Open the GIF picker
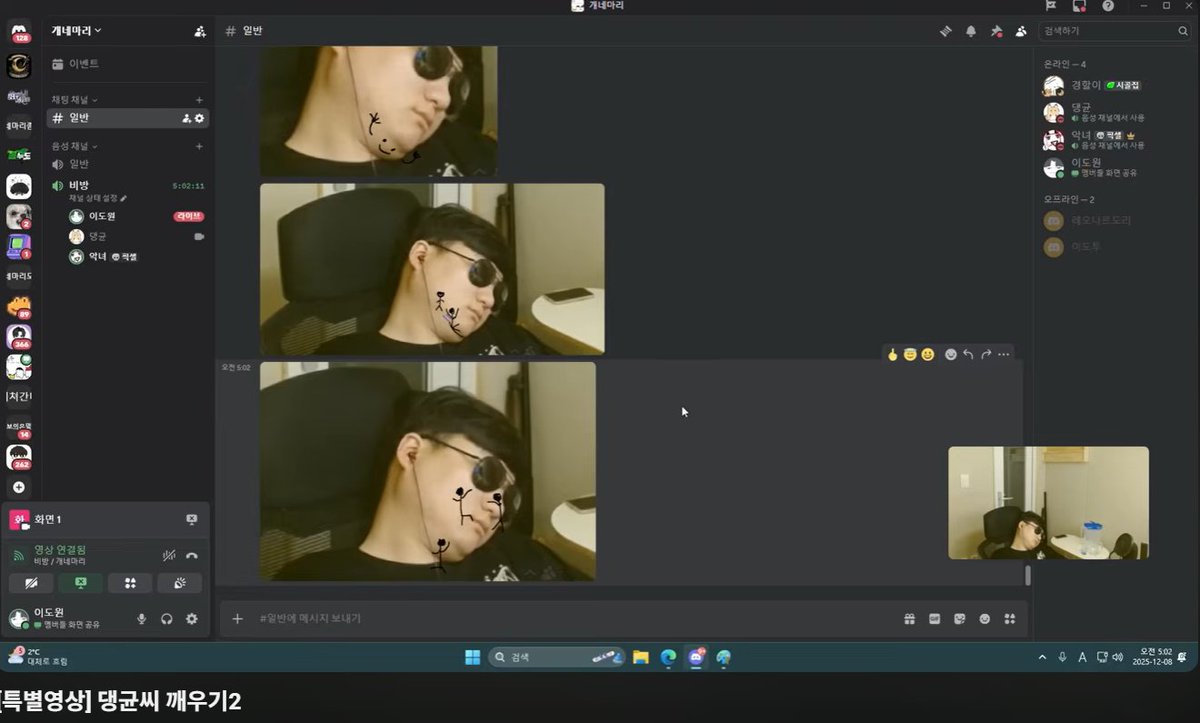The height and width of the screenshot is (723, 1200). 934,619
